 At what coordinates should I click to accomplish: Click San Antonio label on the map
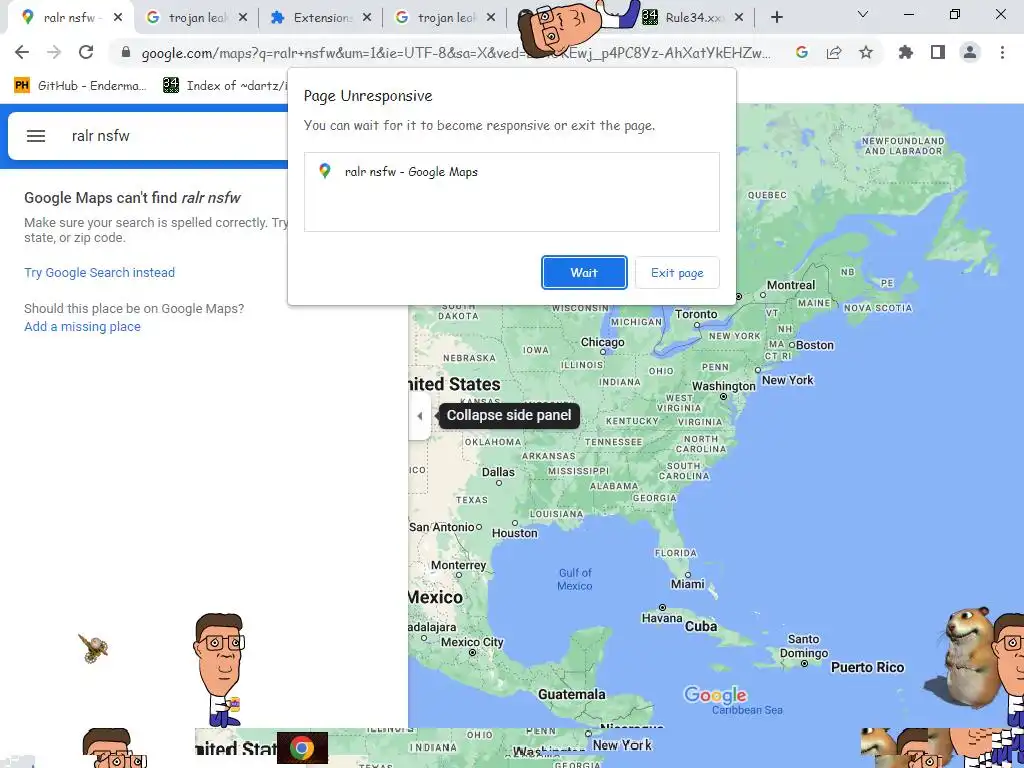point(442,527)
